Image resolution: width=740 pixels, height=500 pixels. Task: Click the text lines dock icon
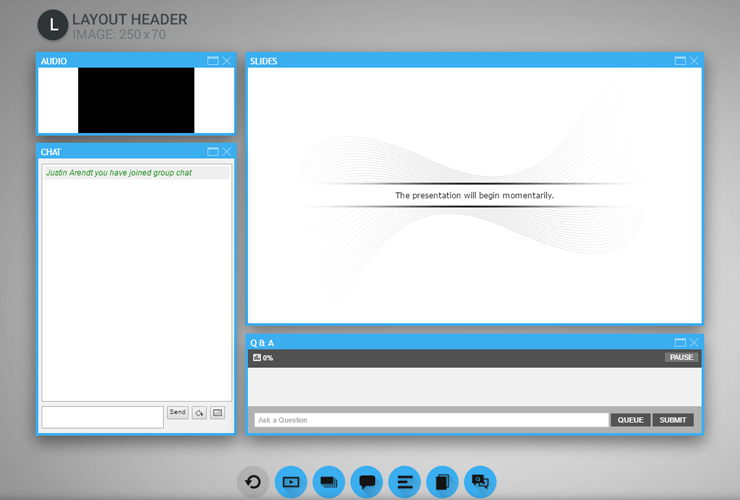pos(404,482)
